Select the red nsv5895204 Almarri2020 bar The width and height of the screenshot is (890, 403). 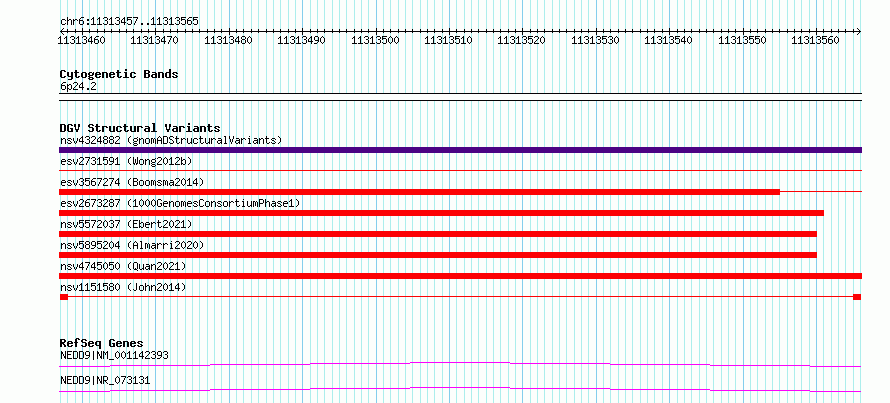[438, 255]
